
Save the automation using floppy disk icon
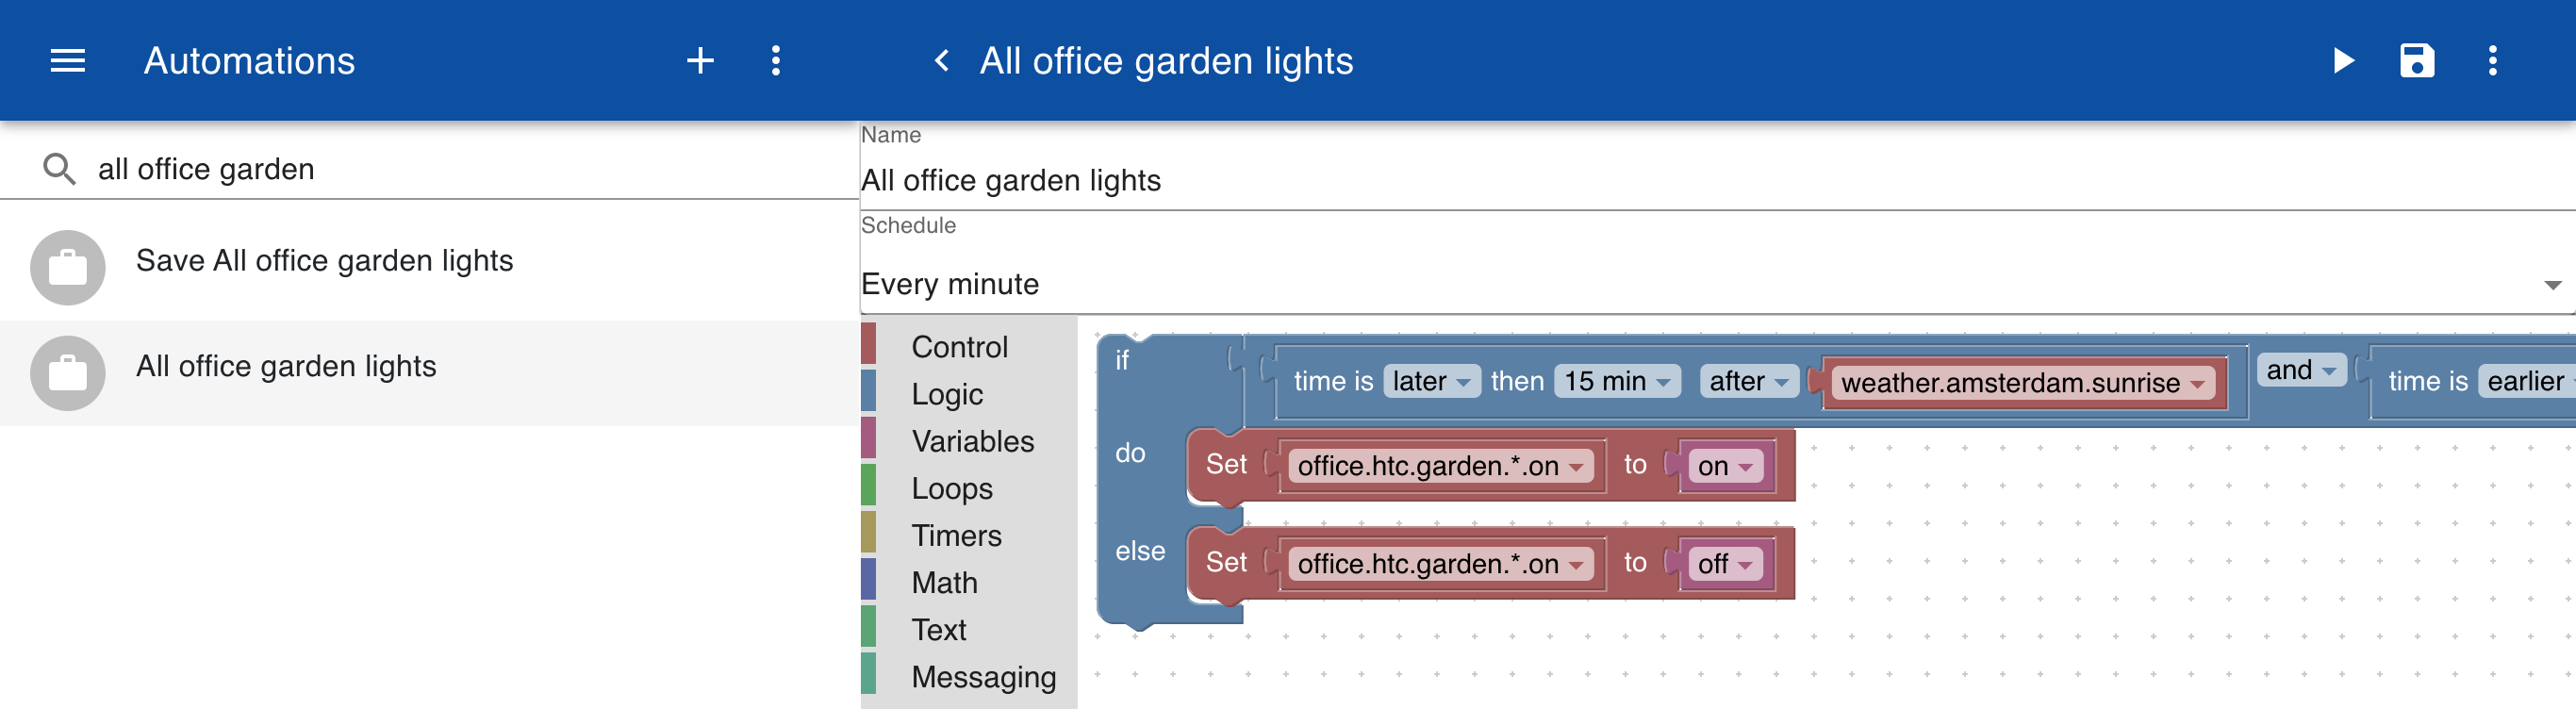tap(2416, 61)
